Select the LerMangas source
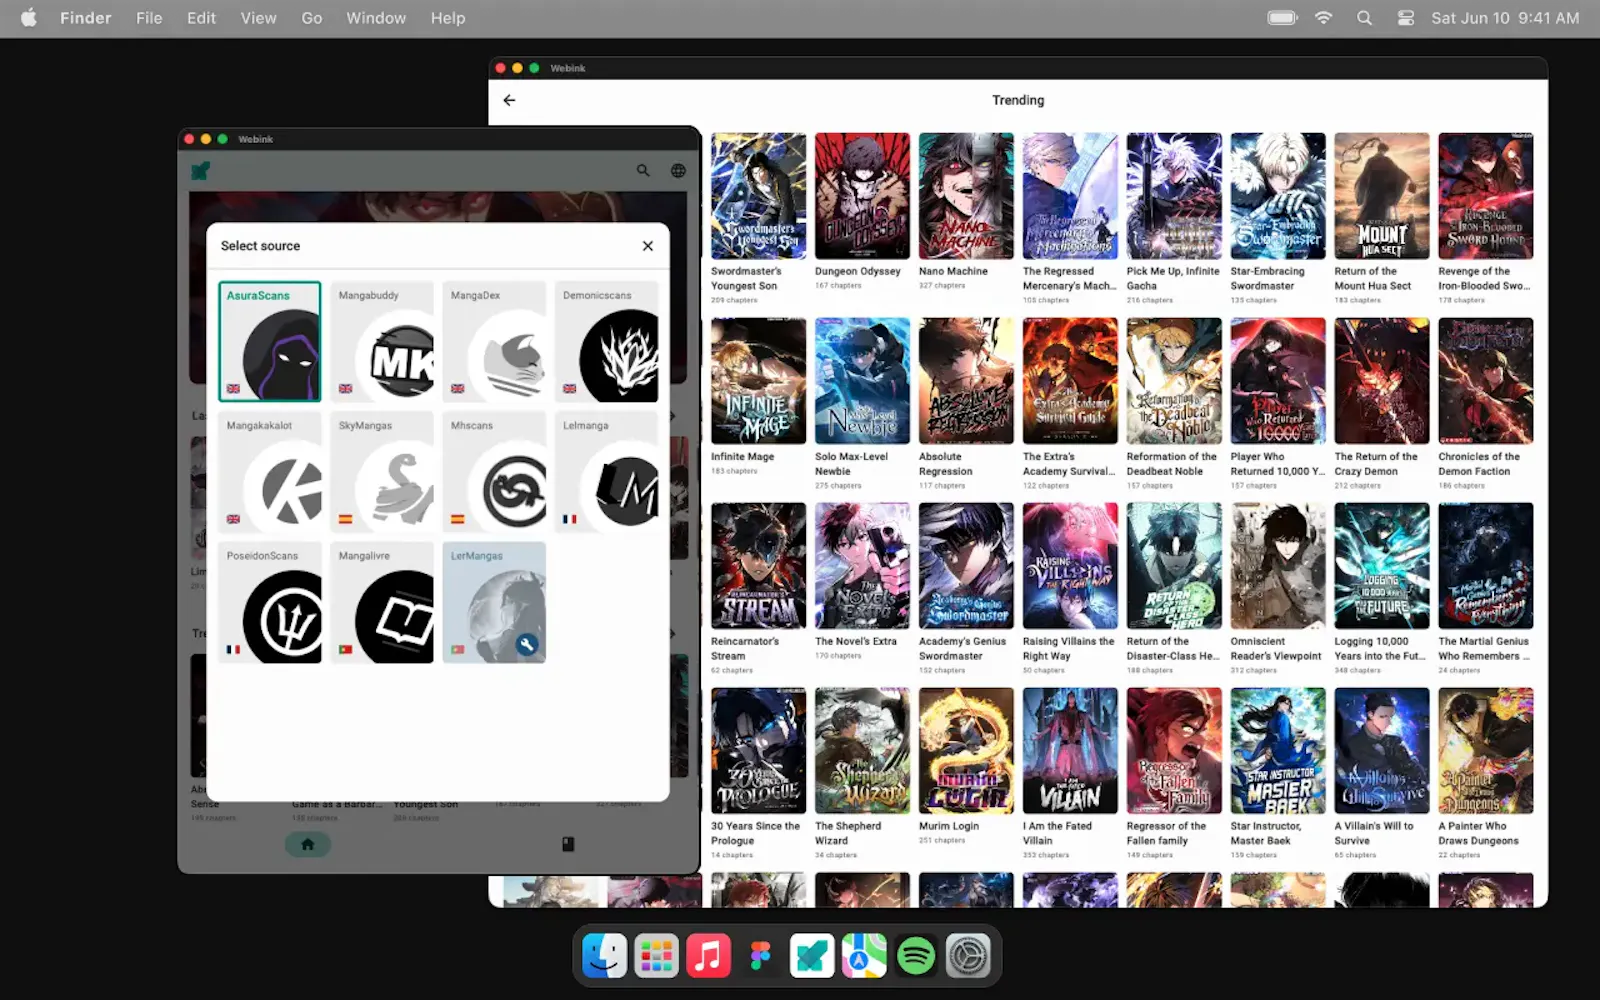The height and width of the screenshot is (1000, 1600). (494, 602)
